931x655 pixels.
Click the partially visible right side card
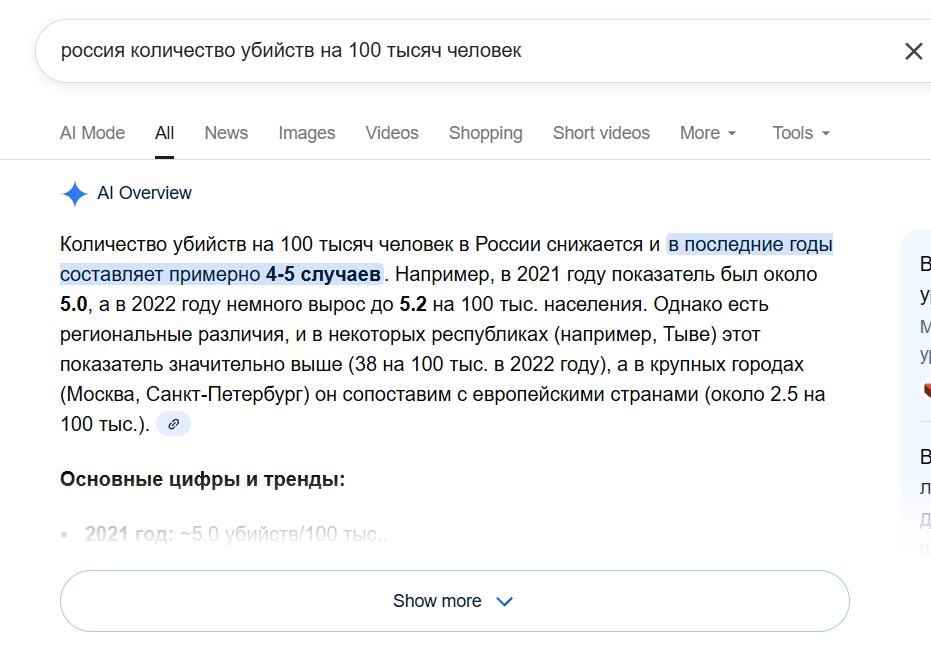pos(920,400)
